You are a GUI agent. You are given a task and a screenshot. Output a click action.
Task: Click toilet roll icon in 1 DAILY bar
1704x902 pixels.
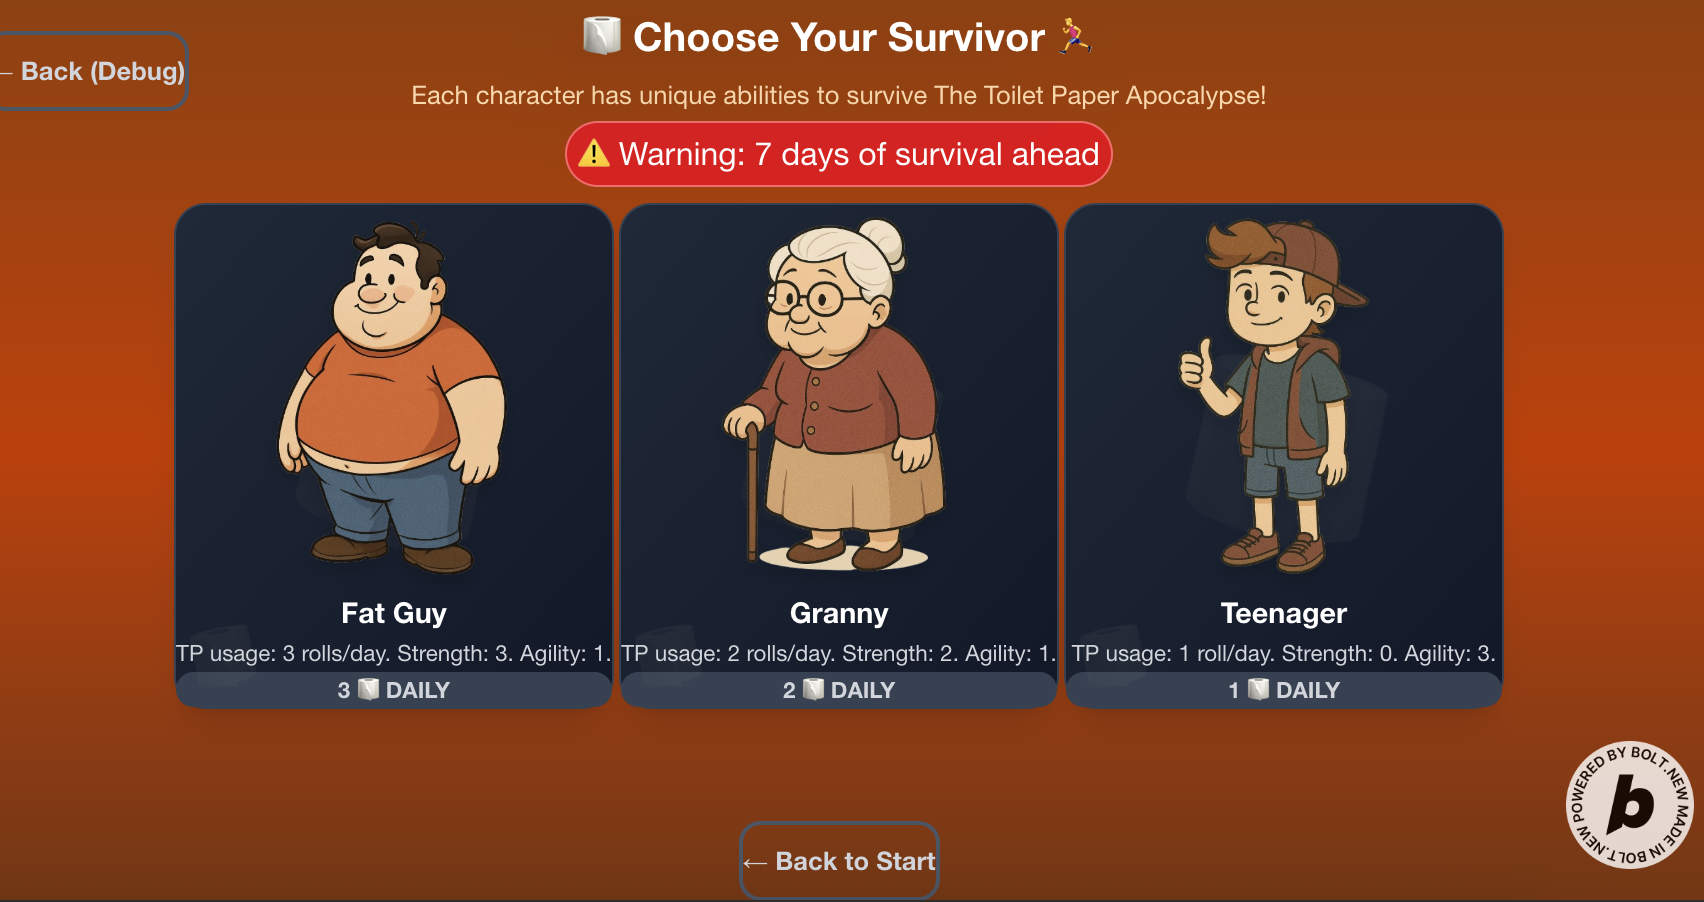coord(1258,689)
